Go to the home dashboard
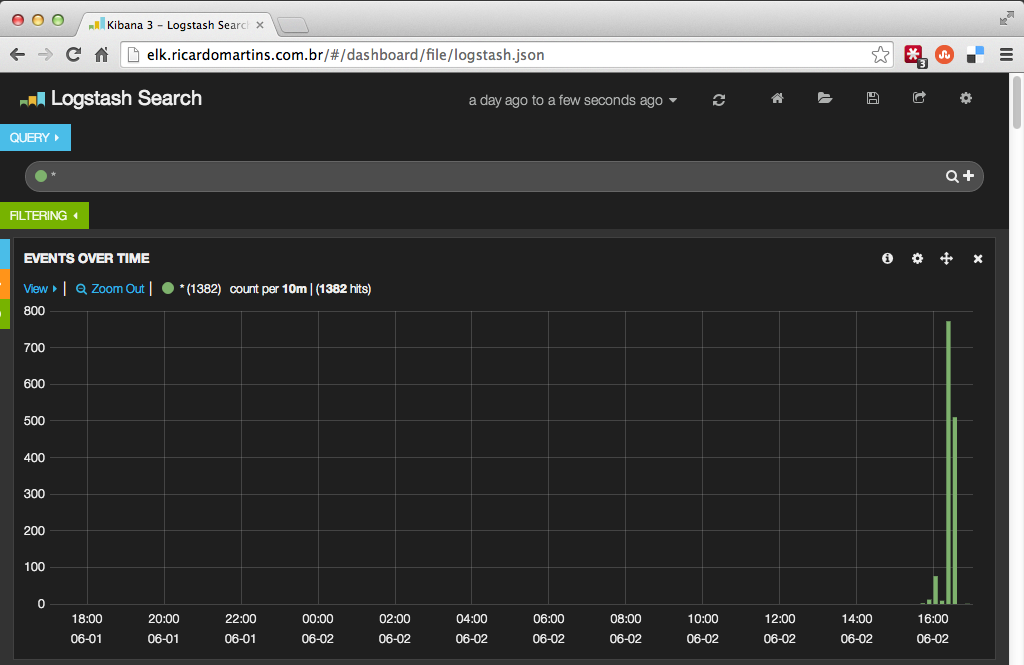 coord(777,99)
